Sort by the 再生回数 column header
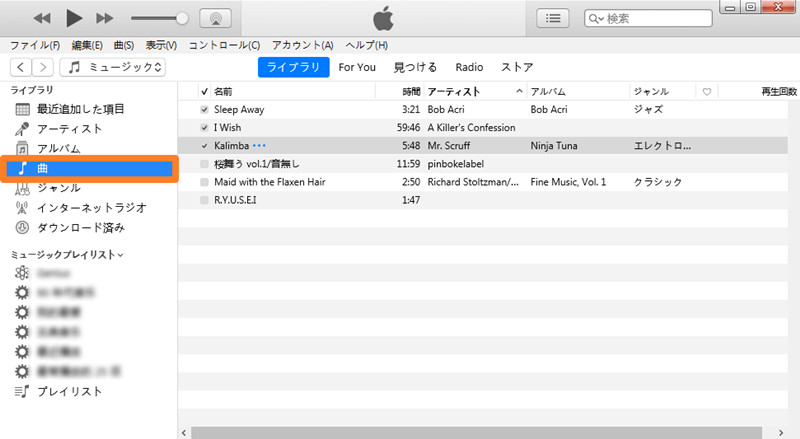Screen dimensions: 800x439 [779, 91]
